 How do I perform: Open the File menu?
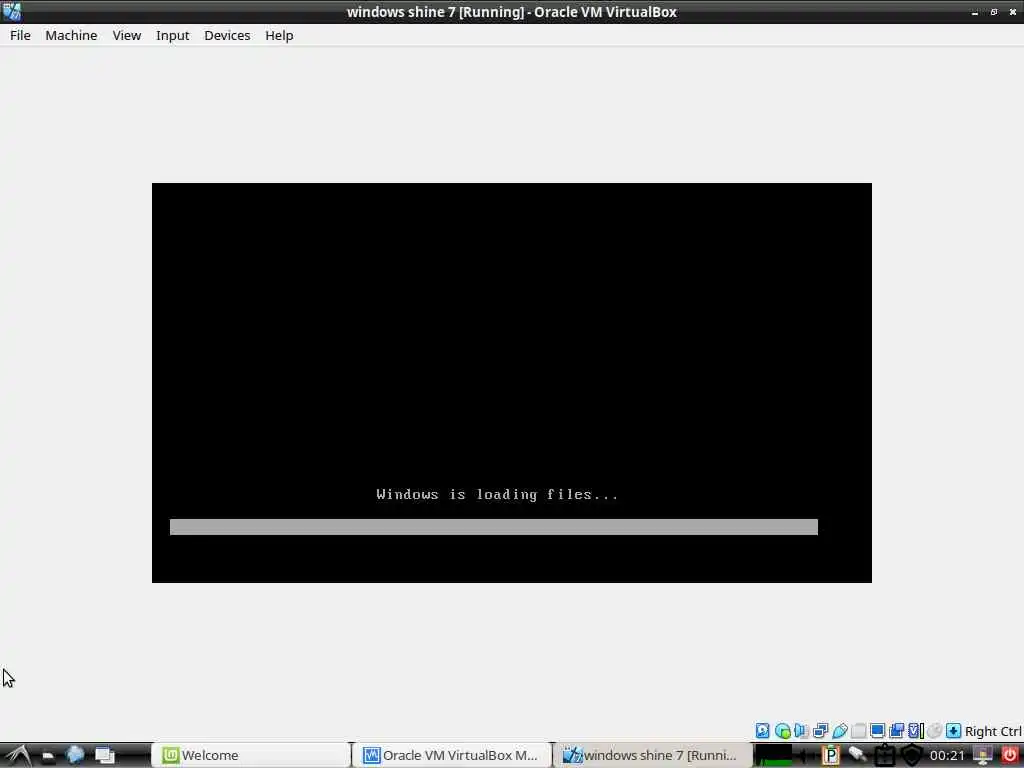[20, 35]
